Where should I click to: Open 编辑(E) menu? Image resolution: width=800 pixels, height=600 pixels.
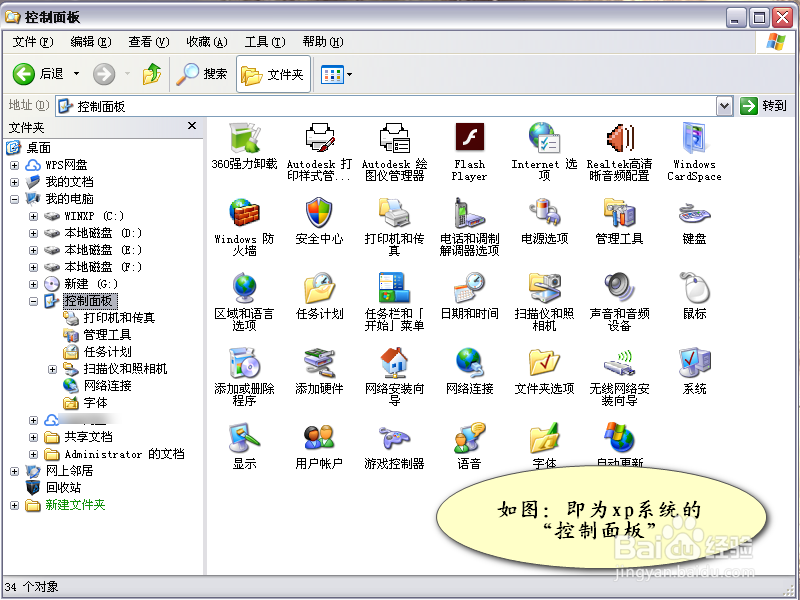tap(91, 42)
